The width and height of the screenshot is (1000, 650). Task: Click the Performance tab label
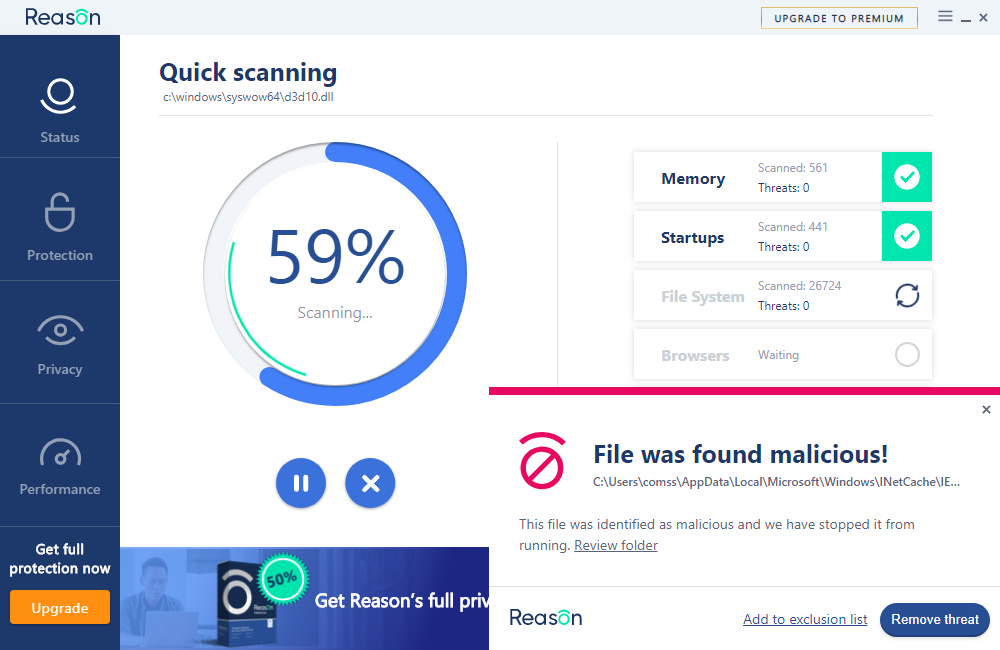(x=60, y=489)
